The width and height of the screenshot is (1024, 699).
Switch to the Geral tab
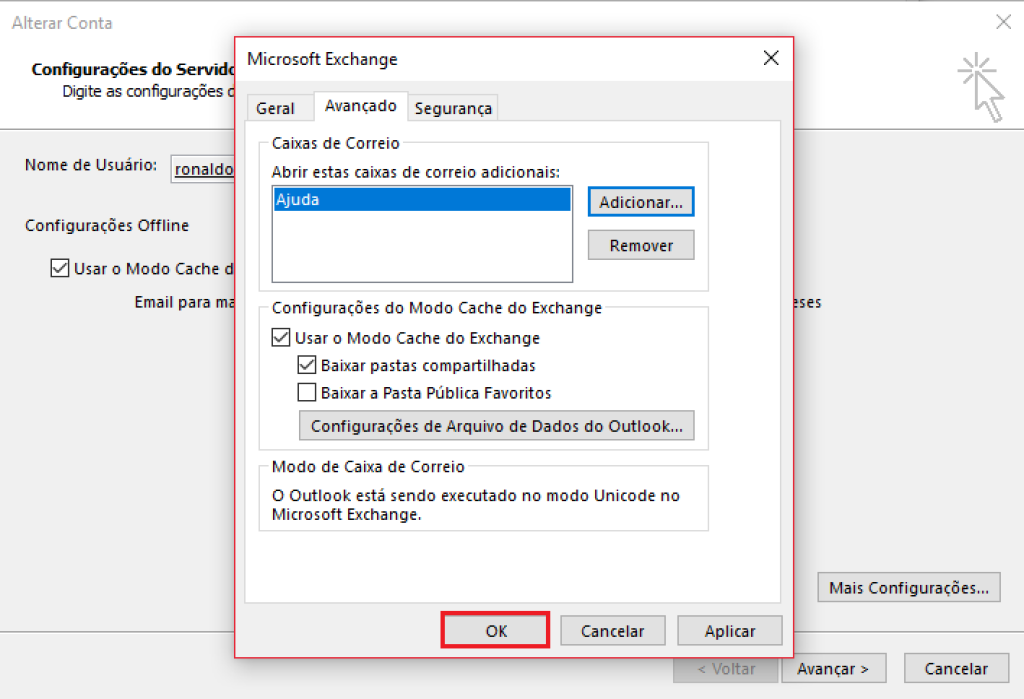[x=275, y=108]
